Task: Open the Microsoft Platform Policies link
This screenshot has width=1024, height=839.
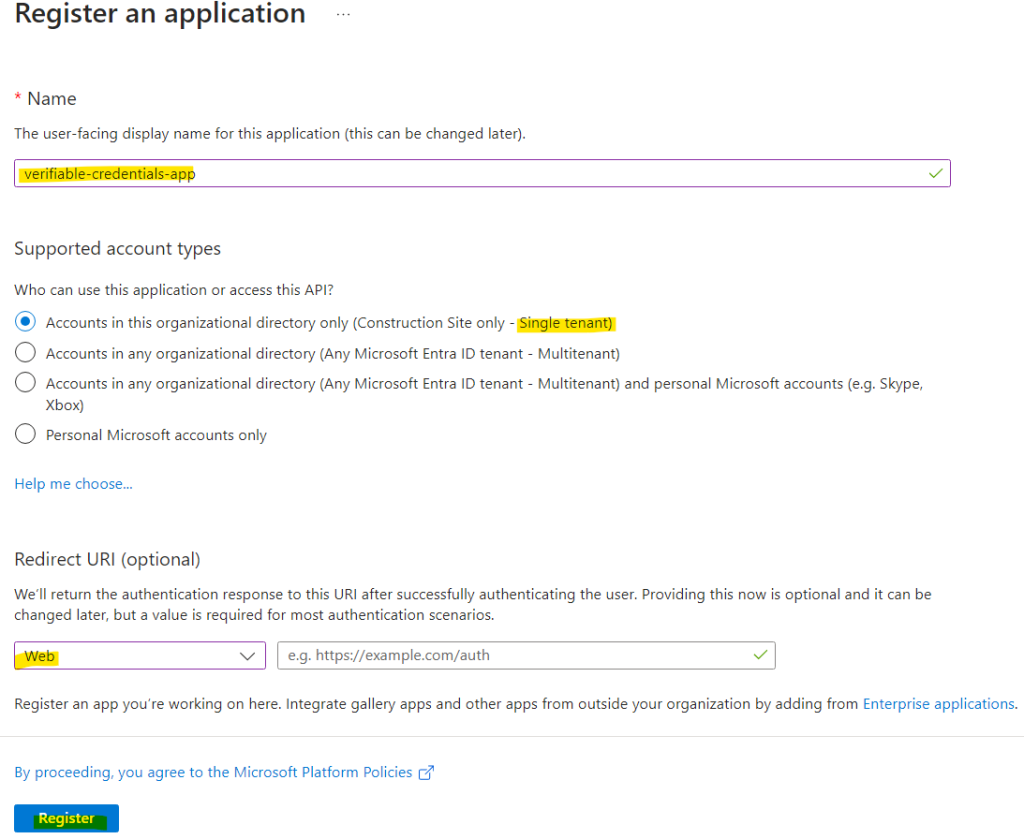Action: point(214,772)
